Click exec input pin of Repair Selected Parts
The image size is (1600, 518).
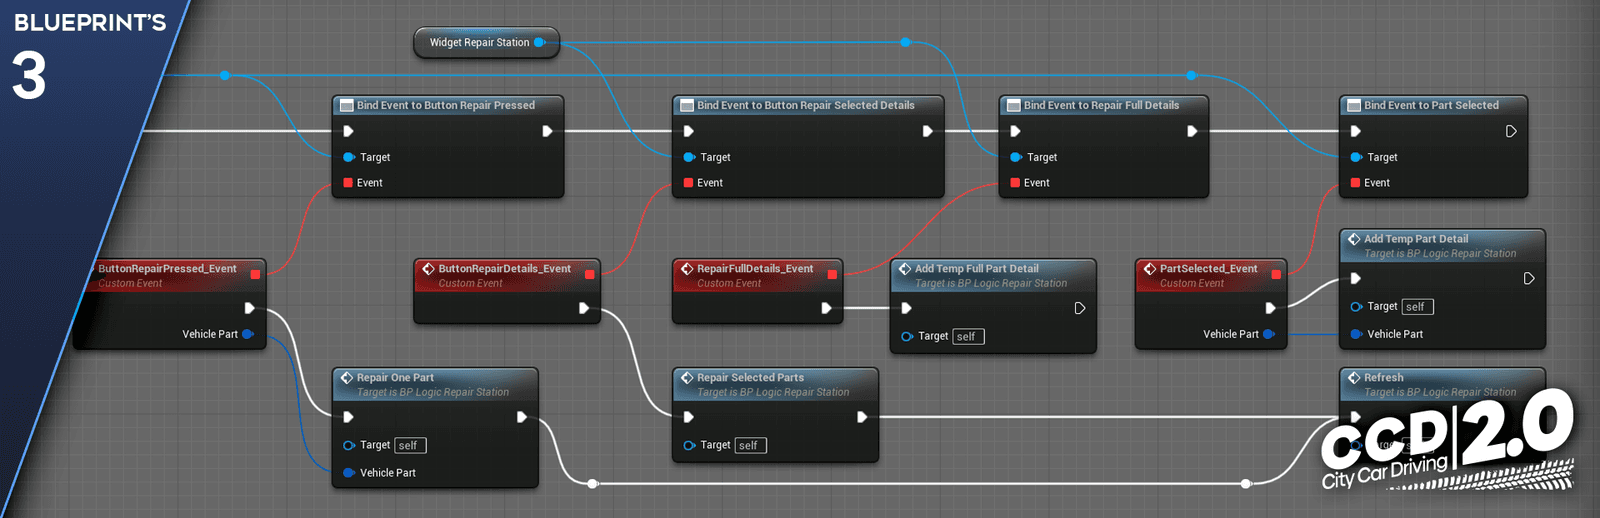tap(688, 417)
